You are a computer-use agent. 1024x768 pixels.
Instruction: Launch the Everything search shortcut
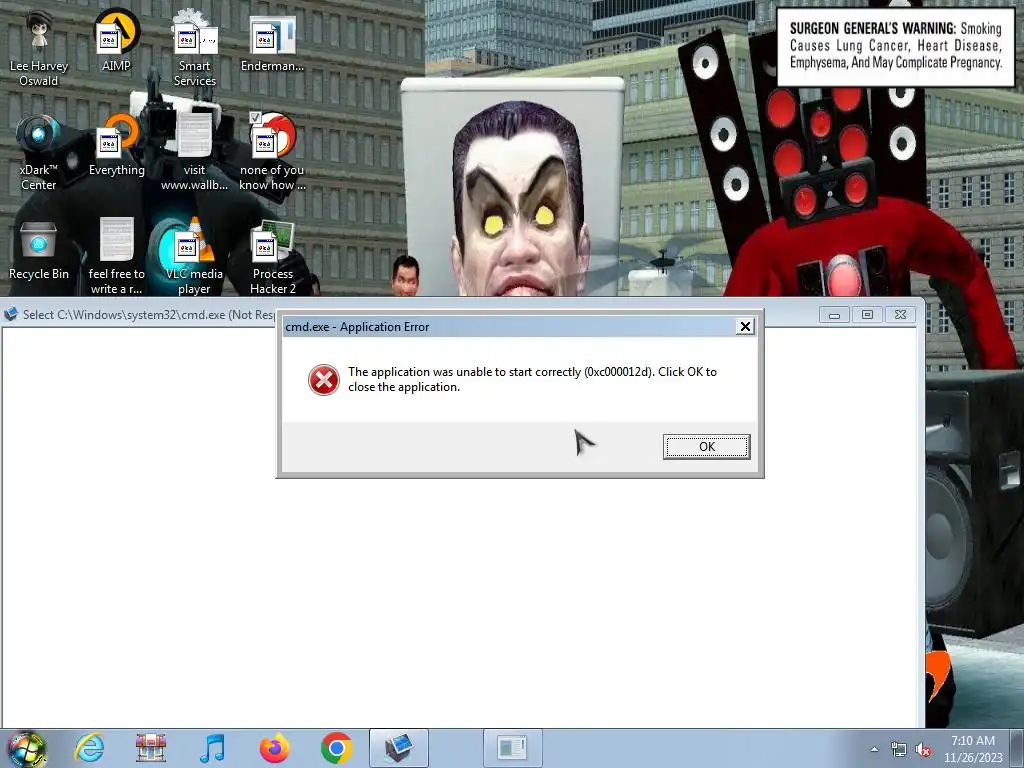click(x=117, y=146)
